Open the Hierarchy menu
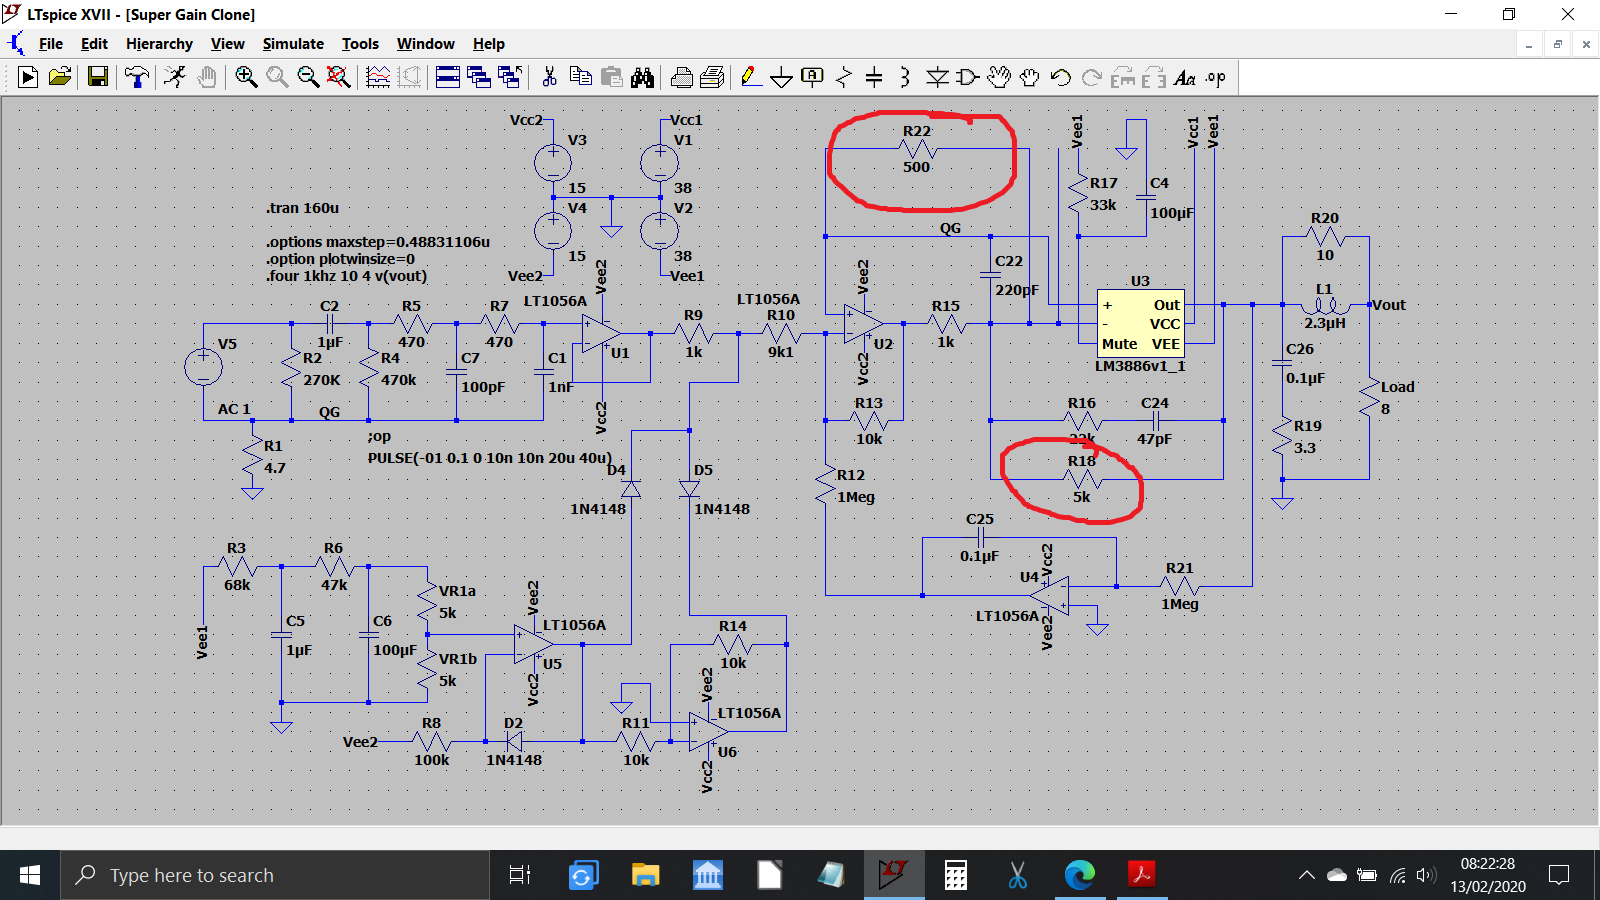Screen dimensions: 1600x900 click(159, 44)
